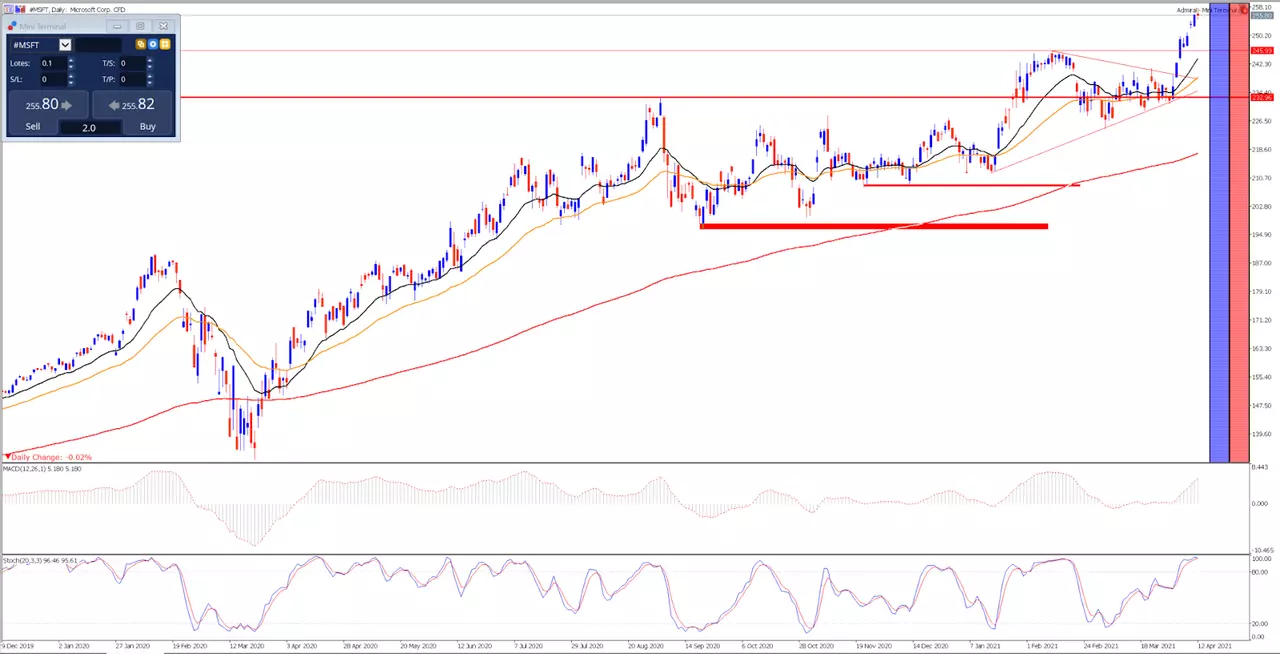Increase the T/P value with the up arrow
Image resolution: width=1280 pixels, height=654 pixels.
(x=150, y=76)
